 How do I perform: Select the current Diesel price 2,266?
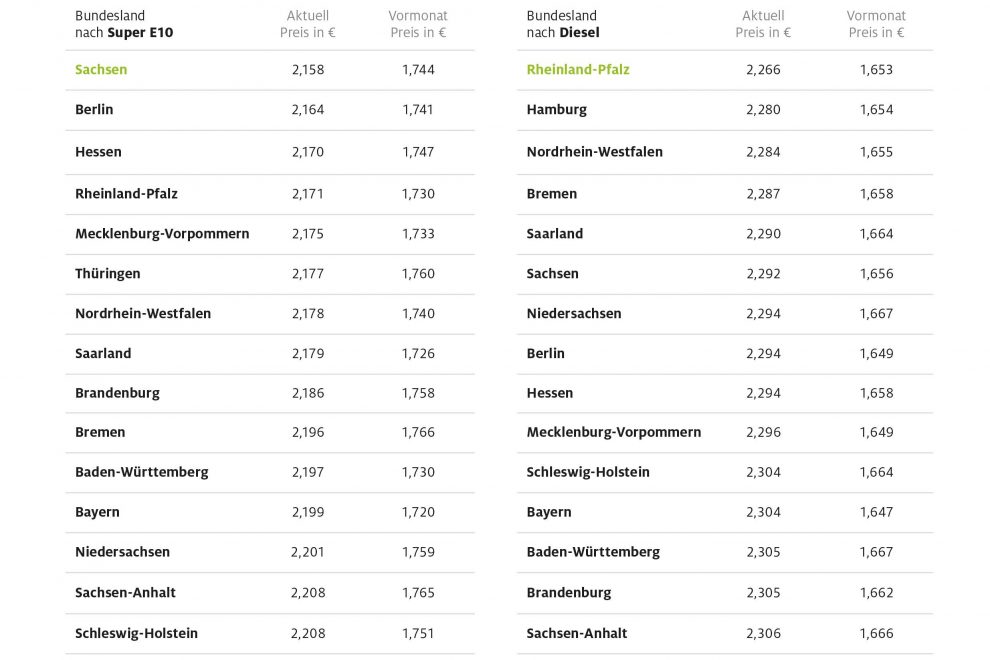(x=763, y=70)
